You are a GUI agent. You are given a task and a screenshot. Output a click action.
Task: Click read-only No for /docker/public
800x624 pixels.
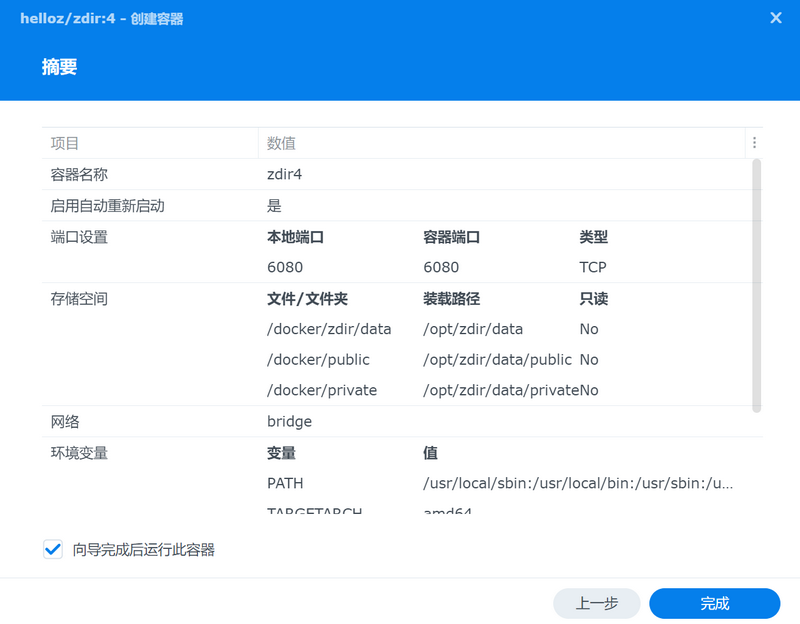[589, 360]
